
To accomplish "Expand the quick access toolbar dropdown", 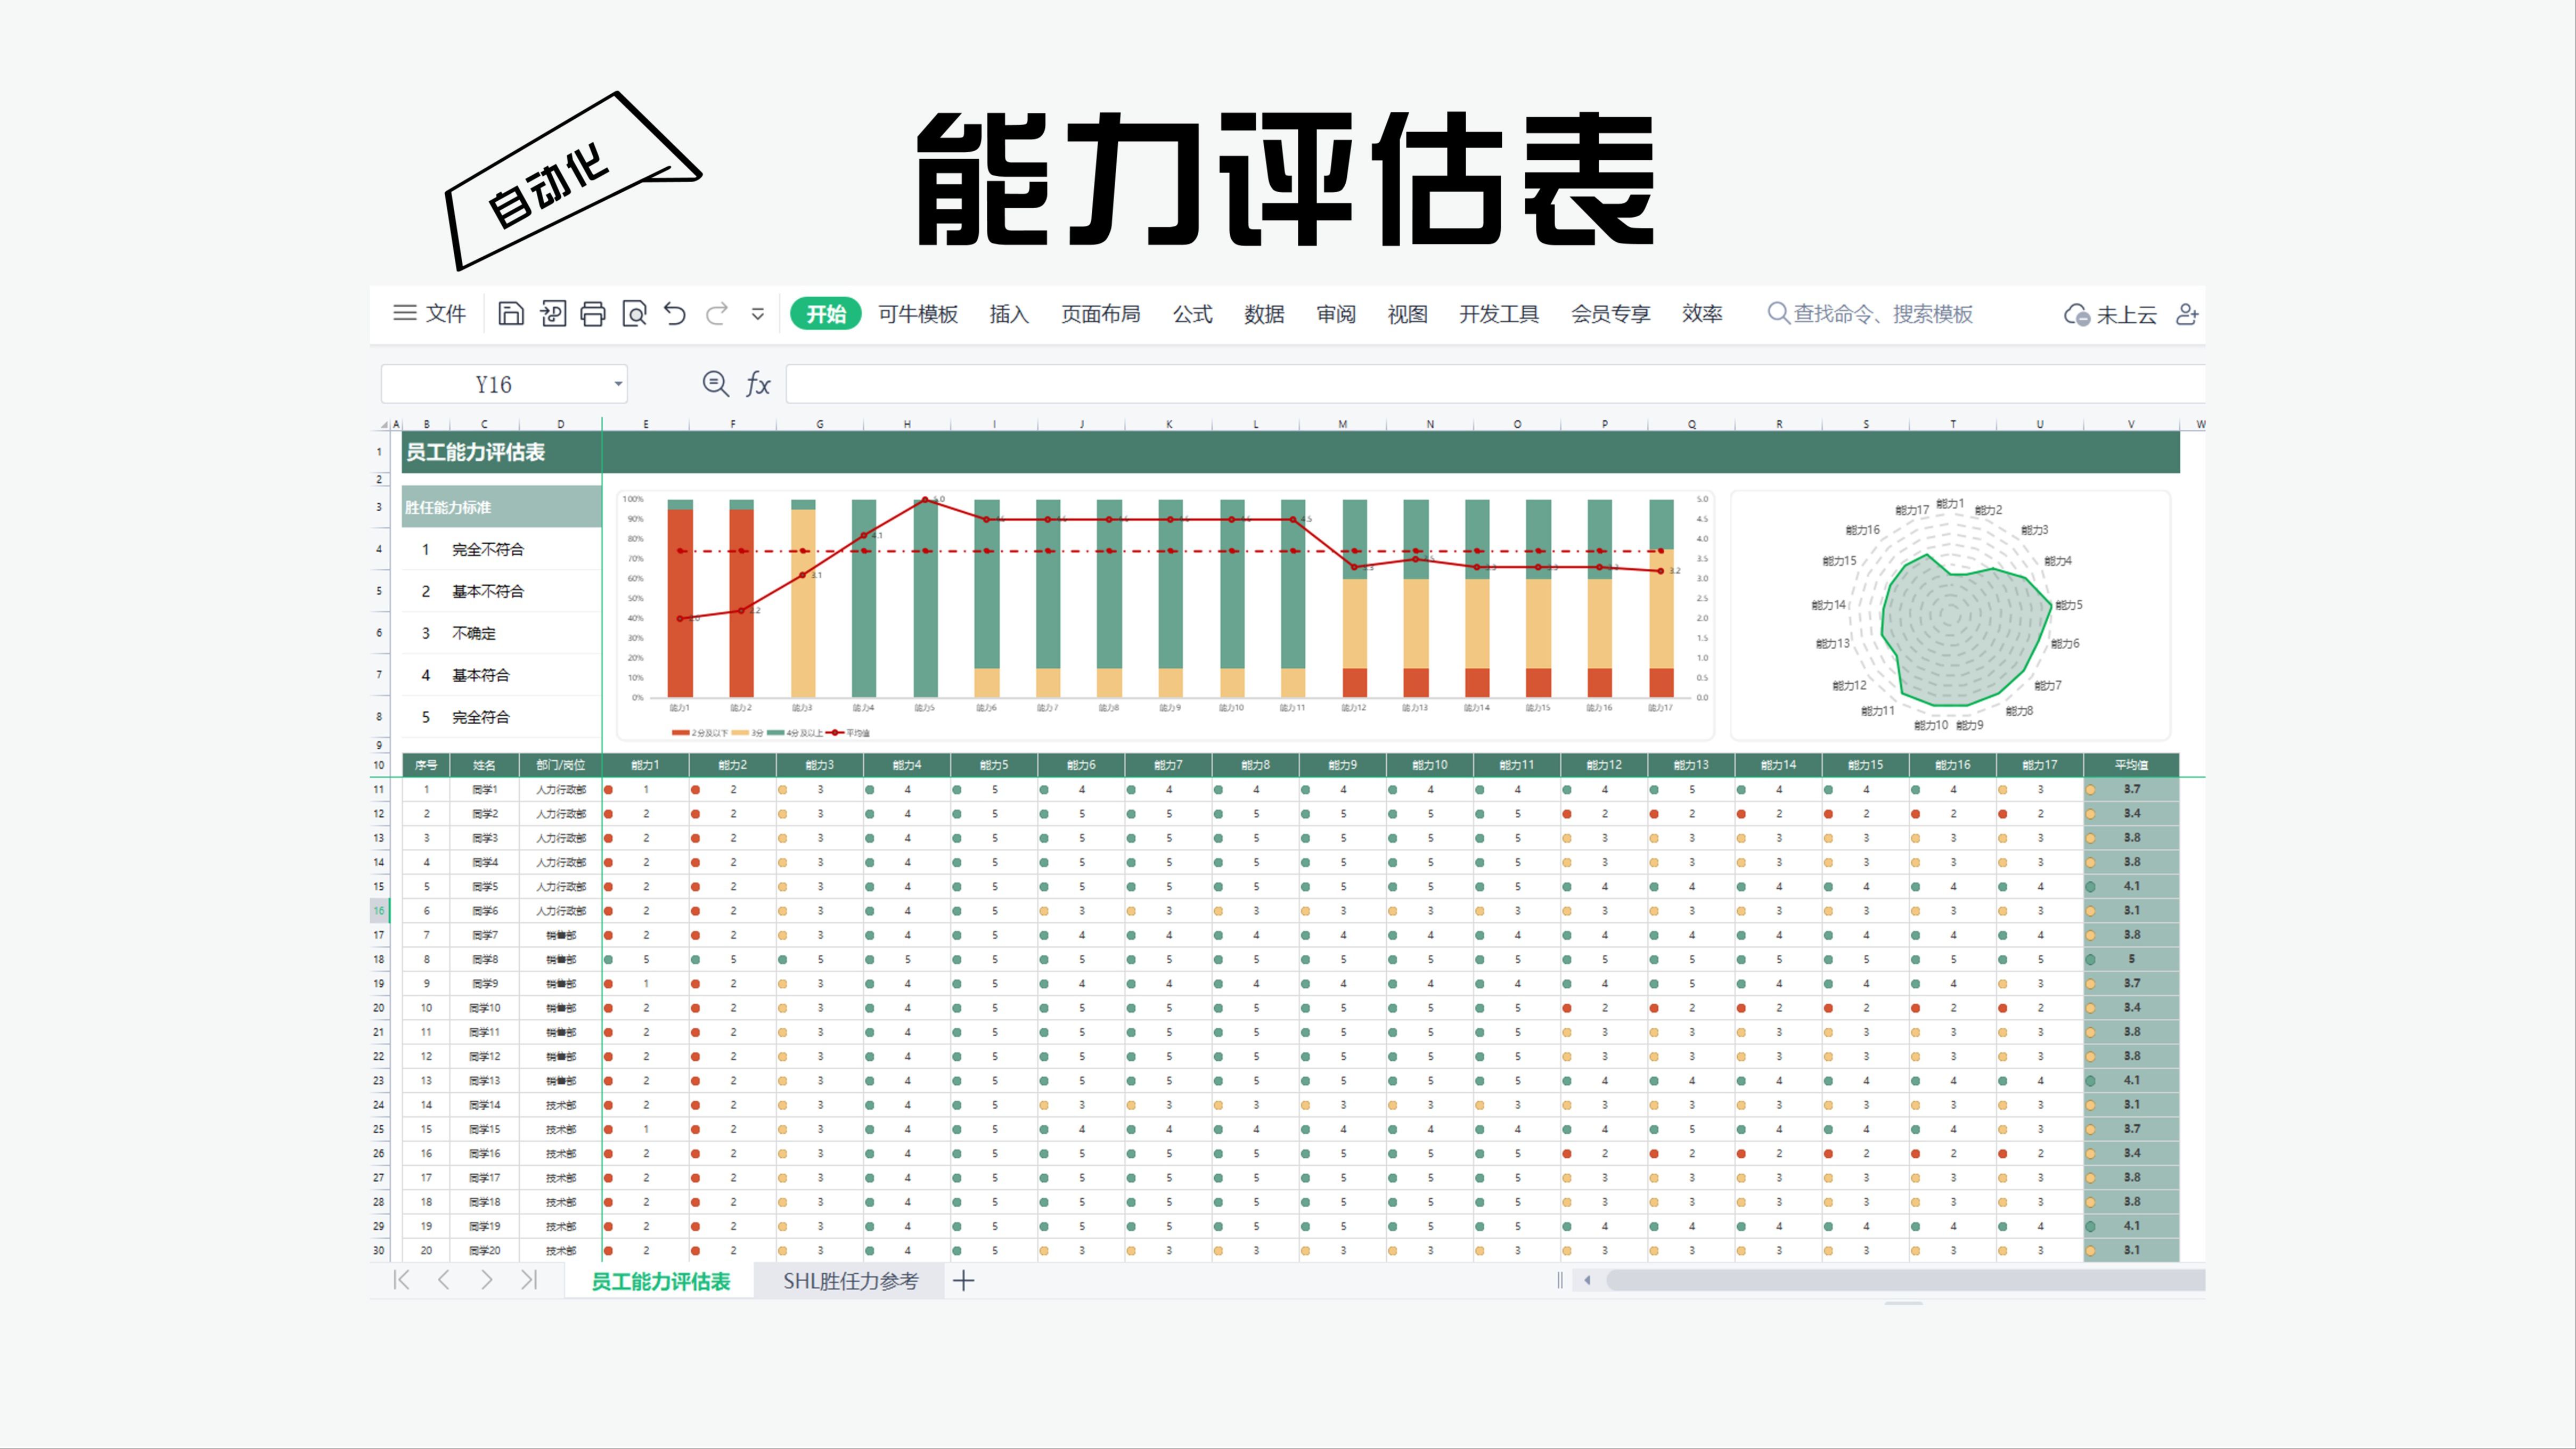I will (758, 314).
